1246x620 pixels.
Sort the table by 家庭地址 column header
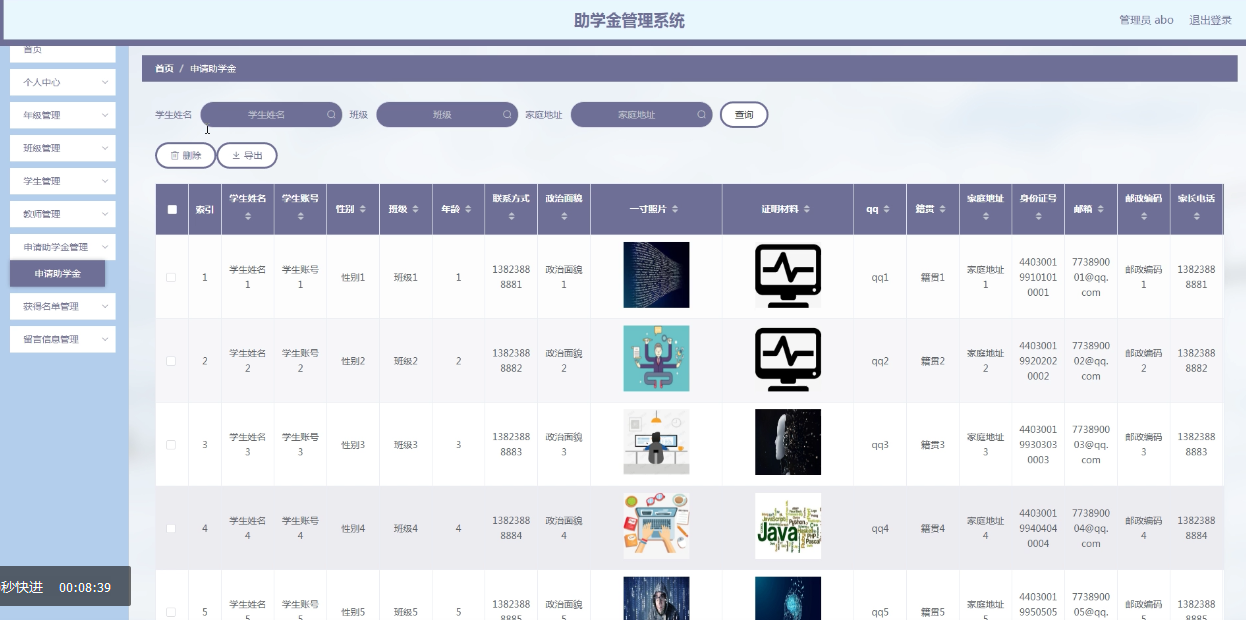(x=985, y=209)
